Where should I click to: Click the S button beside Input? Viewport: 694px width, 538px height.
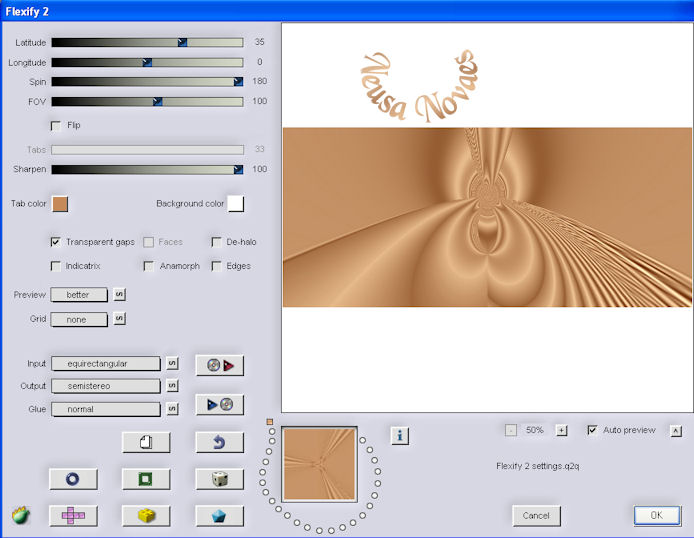[x=172, y=364]
